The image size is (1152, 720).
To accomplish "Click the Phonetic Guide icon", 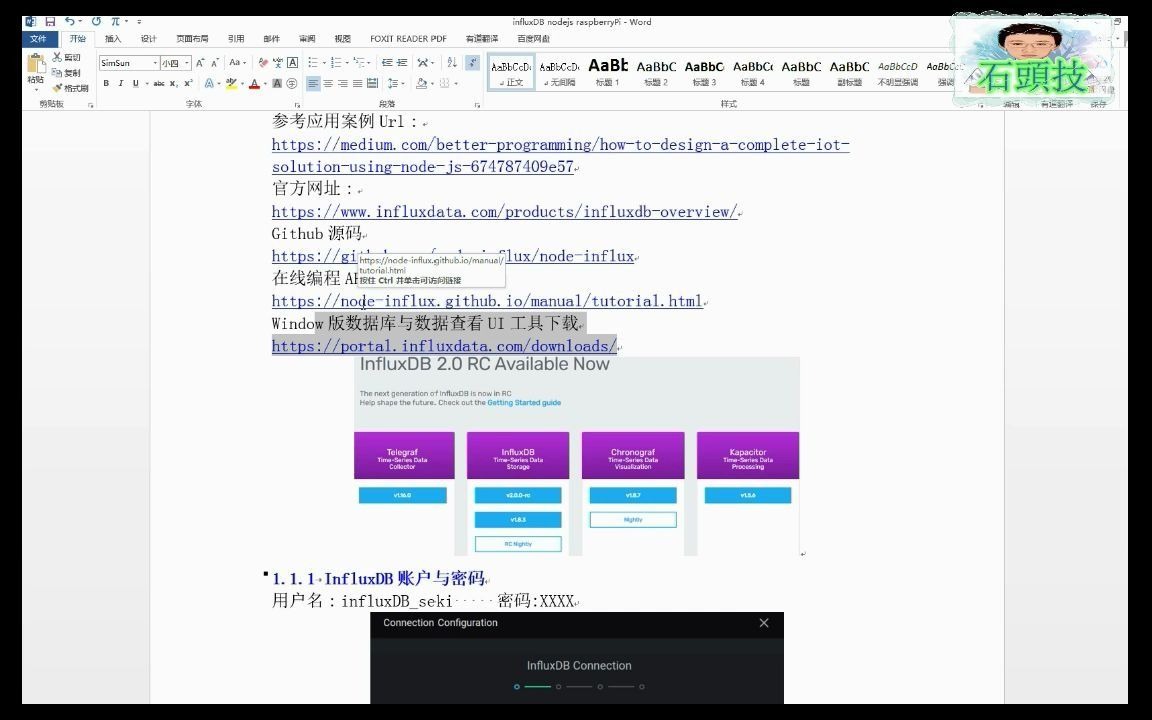I will pyautogui.click(x=276, y=62).
